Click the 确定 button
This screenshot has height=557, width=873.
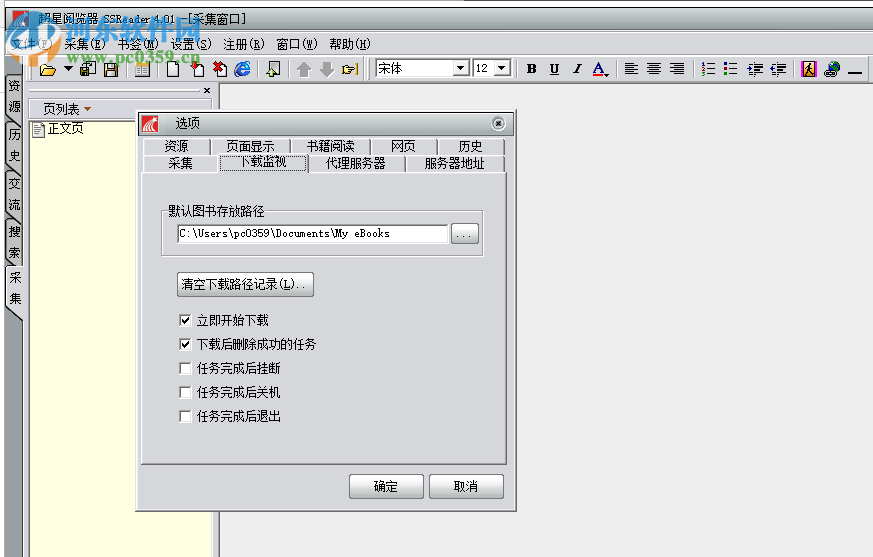point(386,486)
